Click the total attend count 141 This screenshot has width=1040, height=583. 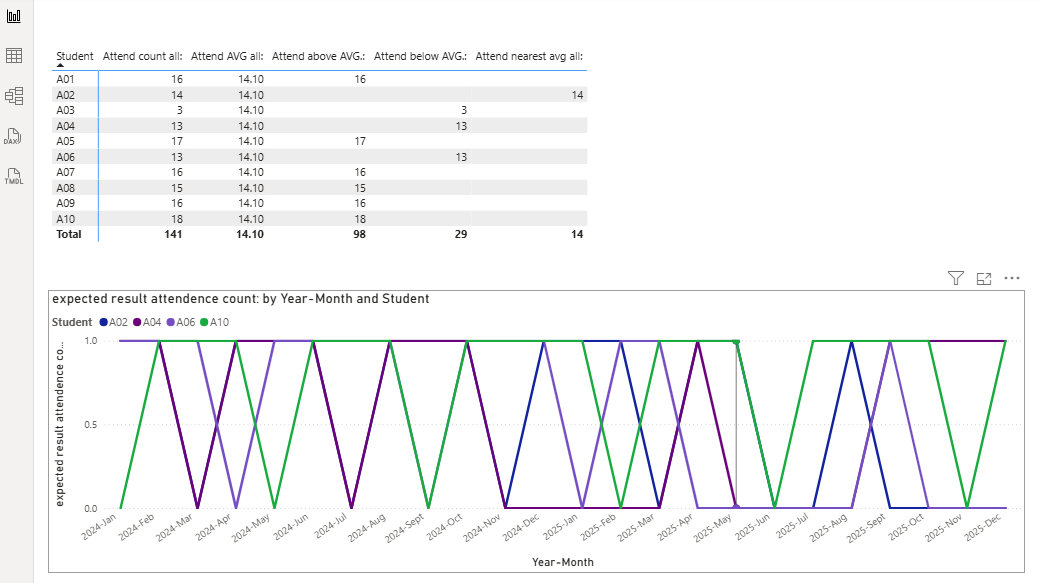coord(173,234)
